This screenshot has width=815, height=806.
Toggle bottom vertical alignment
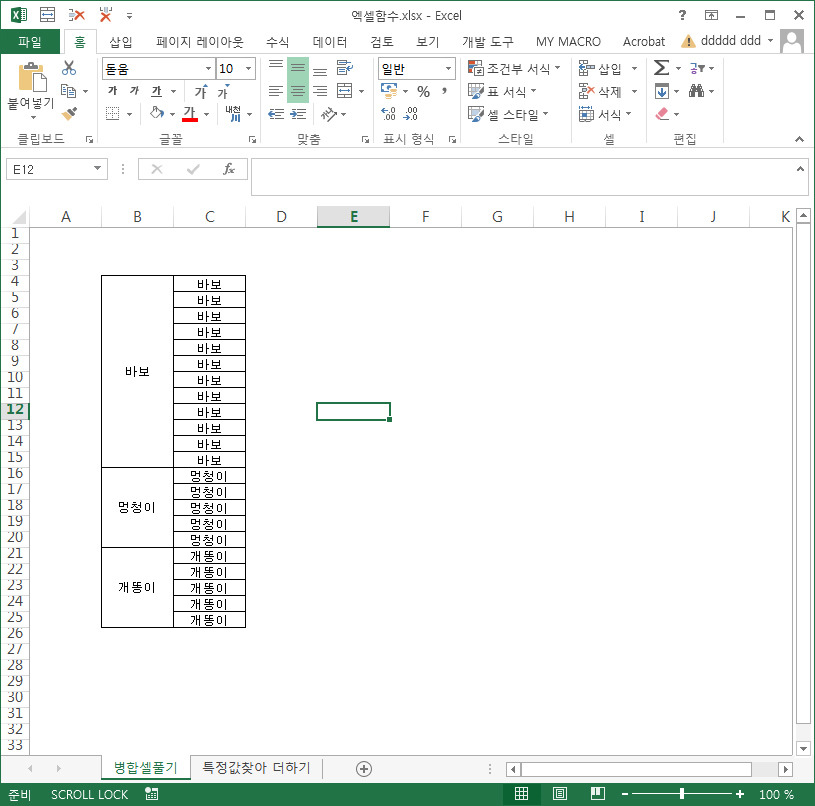click(320, 70)
